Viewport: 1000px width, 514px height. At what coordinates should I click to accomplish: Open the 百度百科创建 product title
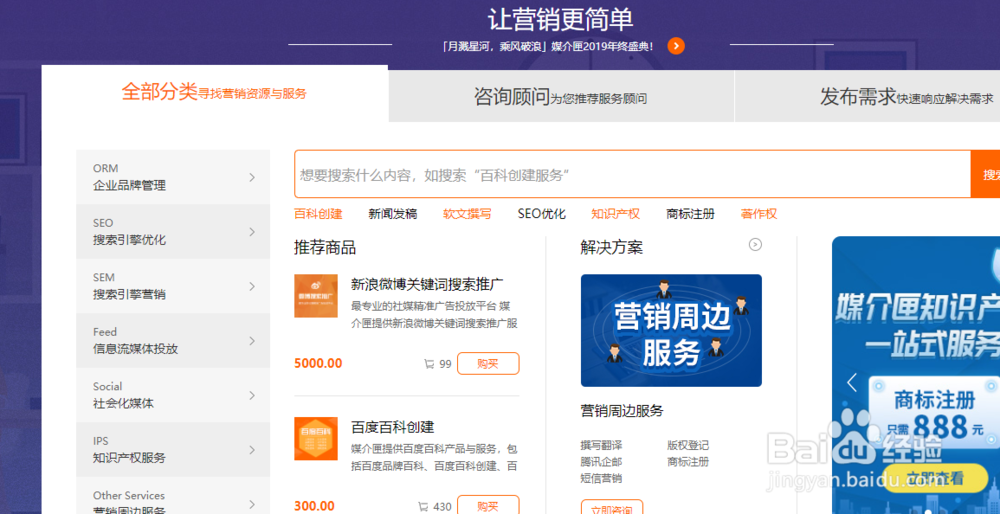[393, 427]
